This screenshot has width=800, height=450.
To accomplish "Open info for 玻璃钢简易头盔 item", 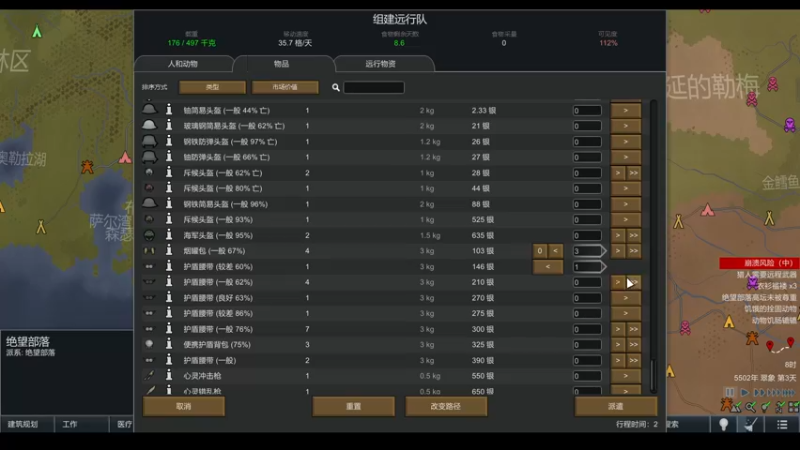I will click(x=169, y=126).
